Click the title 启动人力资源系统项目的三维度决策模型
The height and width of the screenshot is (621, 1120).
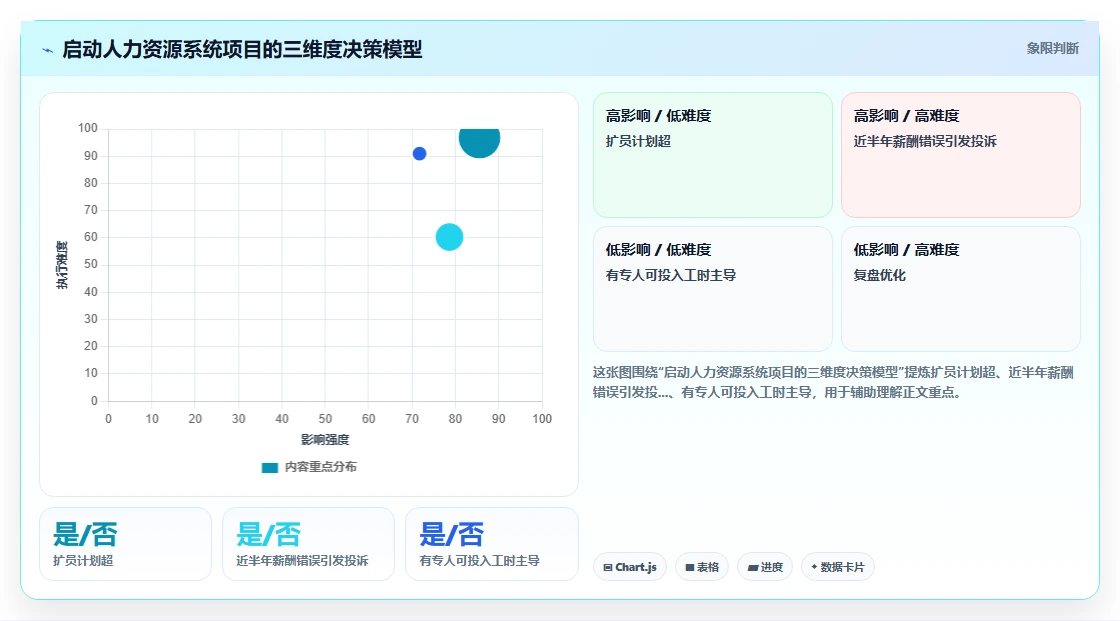coord(242,49)
